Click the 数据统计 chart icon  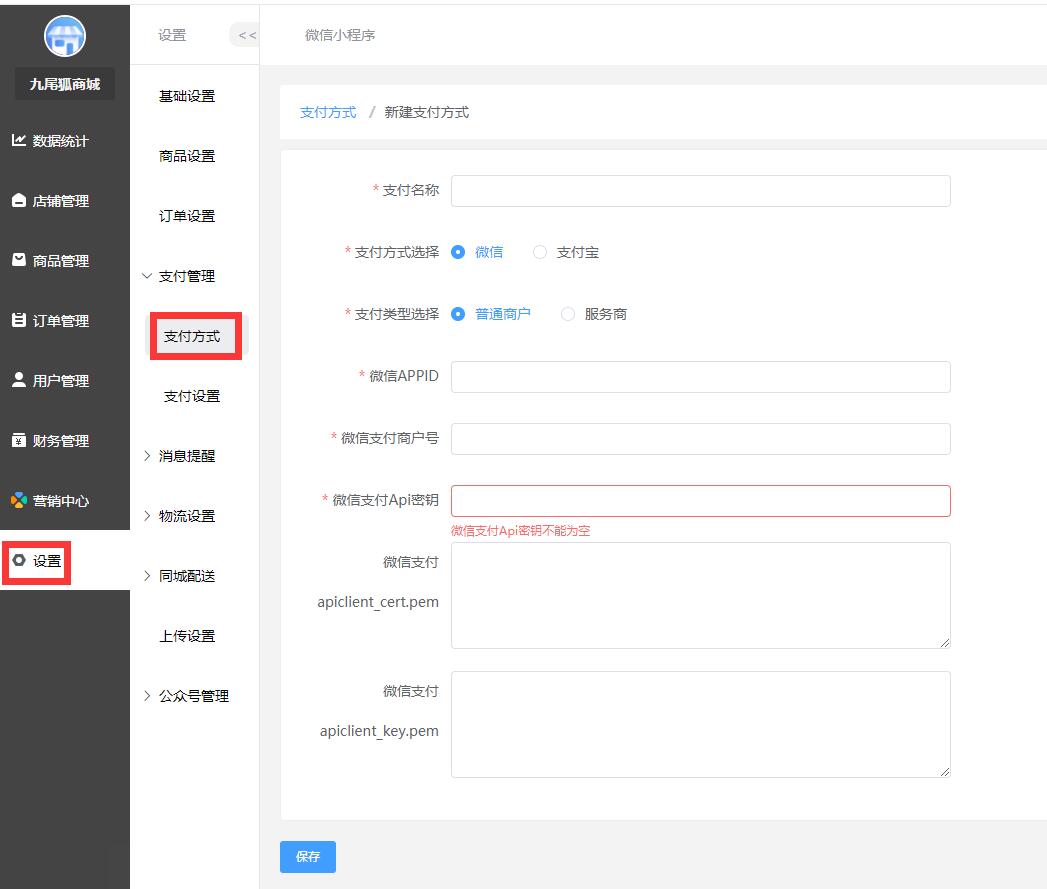19,140
